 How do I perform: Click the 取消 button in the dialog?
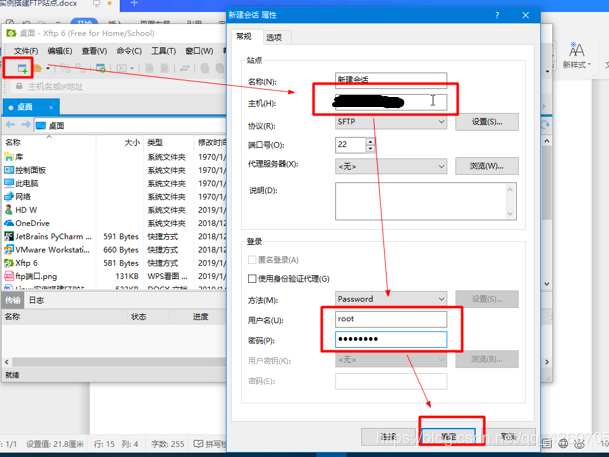509,437
